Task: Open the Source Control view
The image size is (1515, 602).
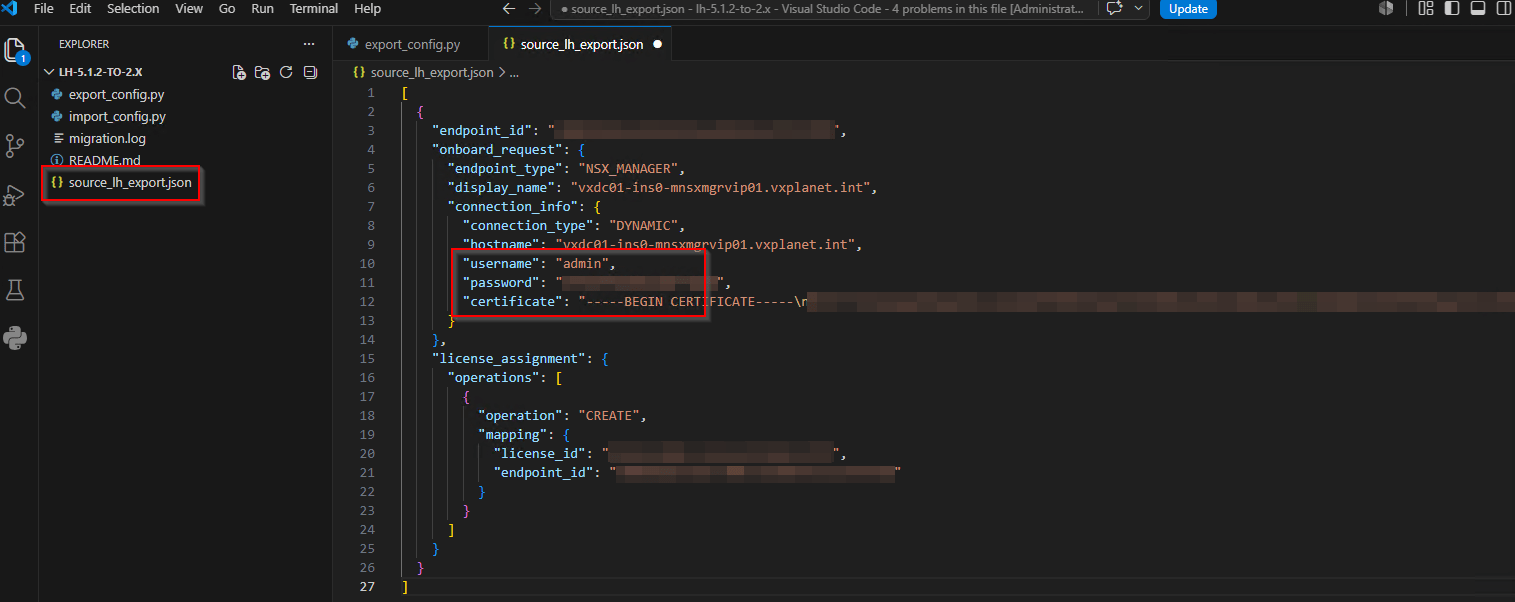Action: click(15, 146)
